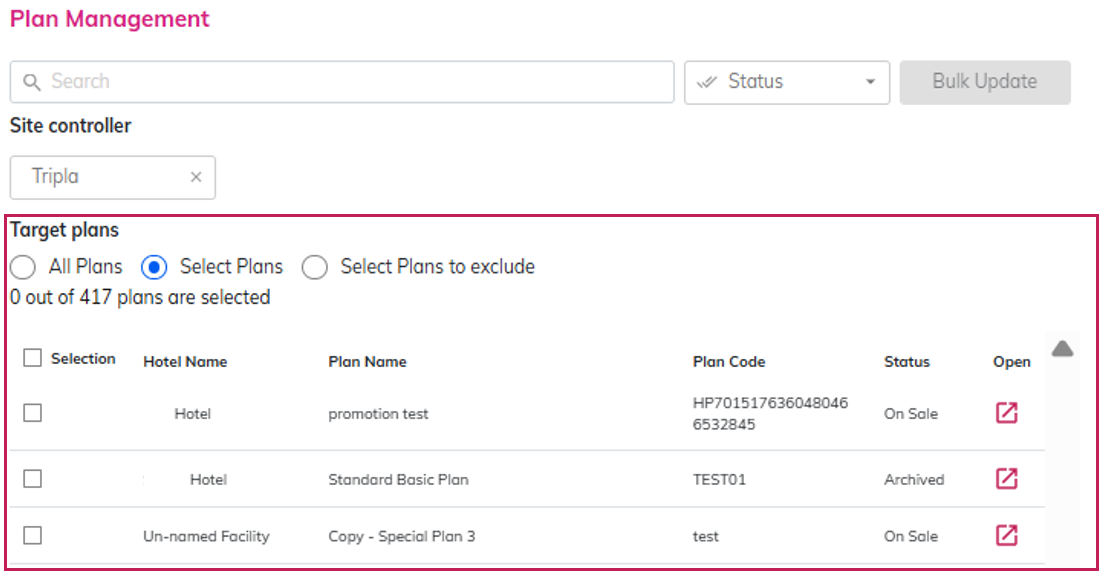Click the scroll up arrow in plan list
This screenshot has width=1108, height=579.
(x=1062, y=348)
